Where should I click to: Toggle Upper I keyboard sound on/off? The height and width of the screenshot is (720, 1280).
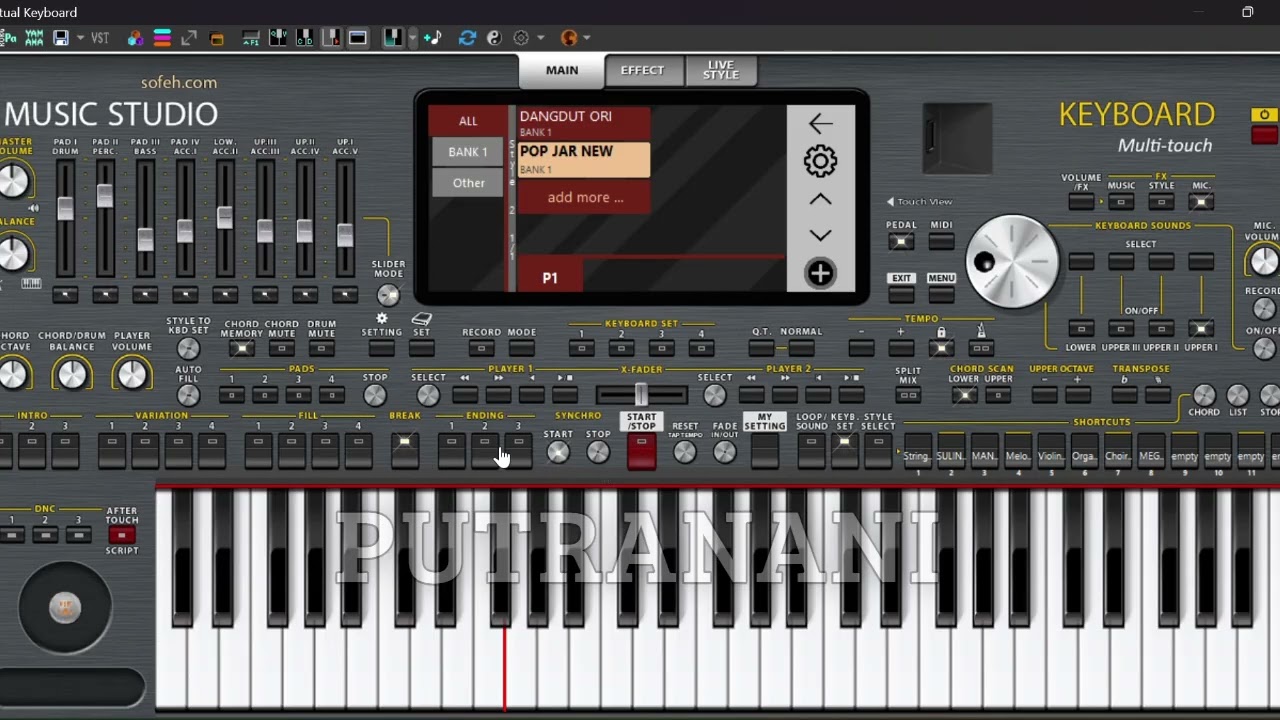pos(1201,329)
